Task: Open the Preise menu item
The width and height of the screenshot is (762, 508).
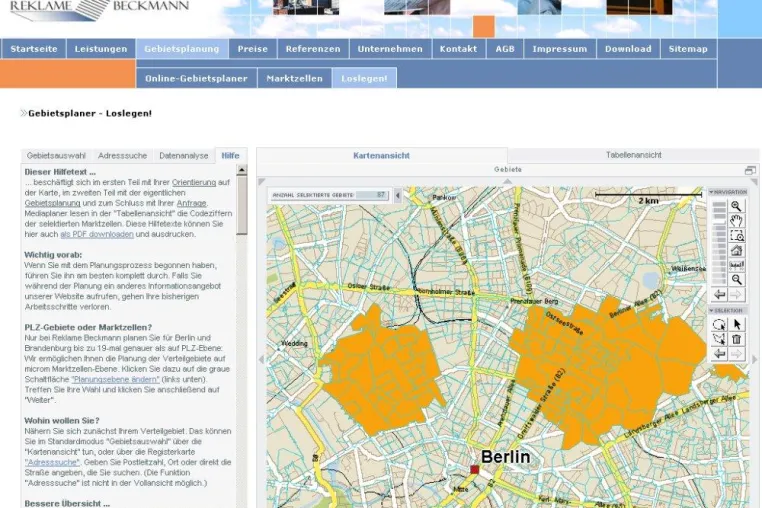Action: 253,49
